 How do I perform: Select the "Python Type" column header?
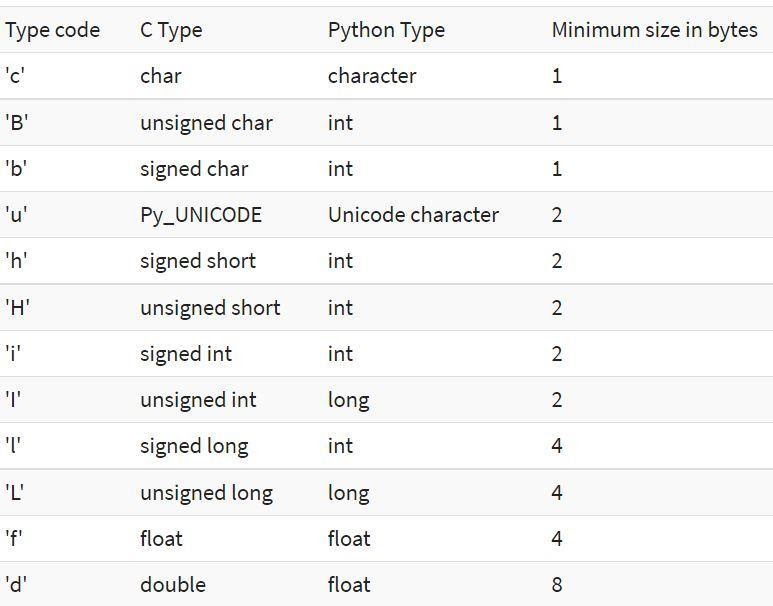pyautogui.click(x=386, y=30)
